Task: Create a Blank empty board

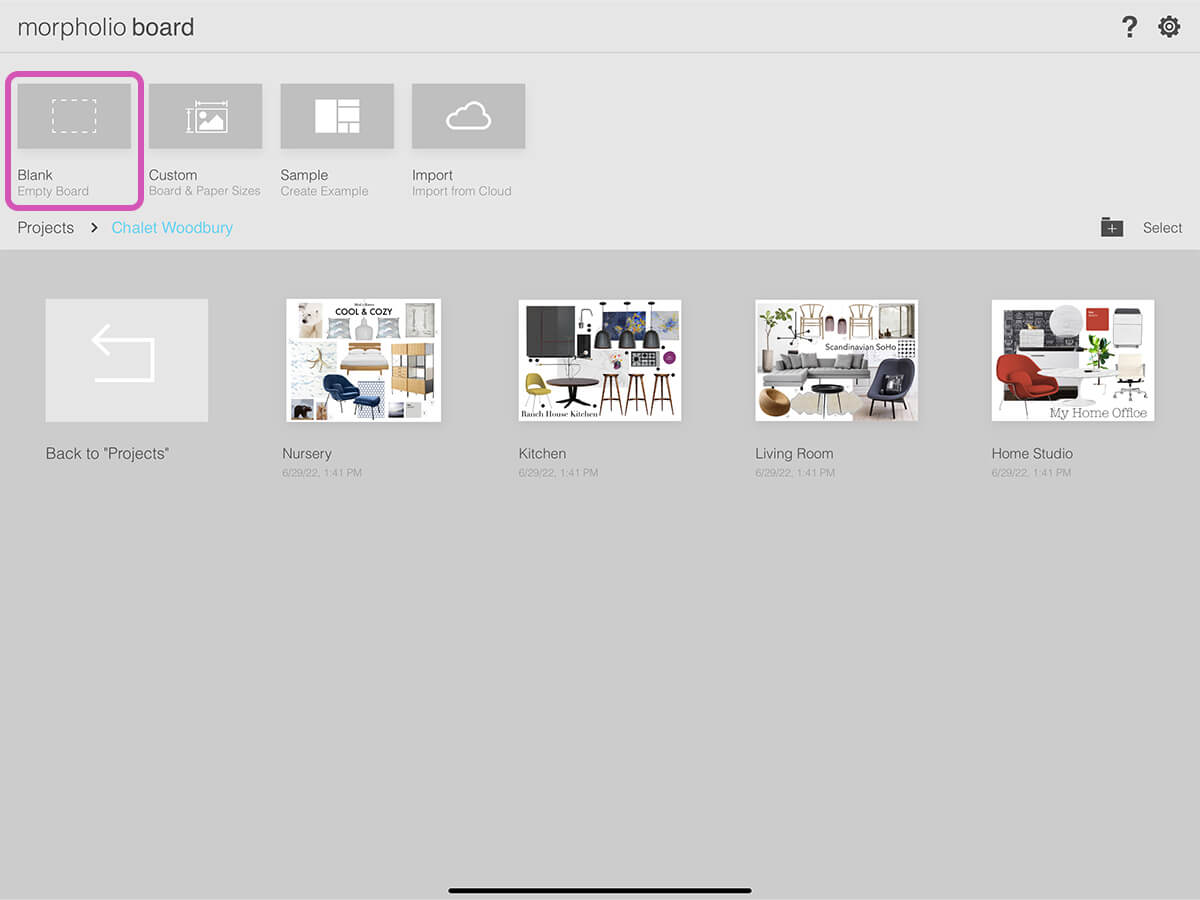Action: tap(74, 116)
